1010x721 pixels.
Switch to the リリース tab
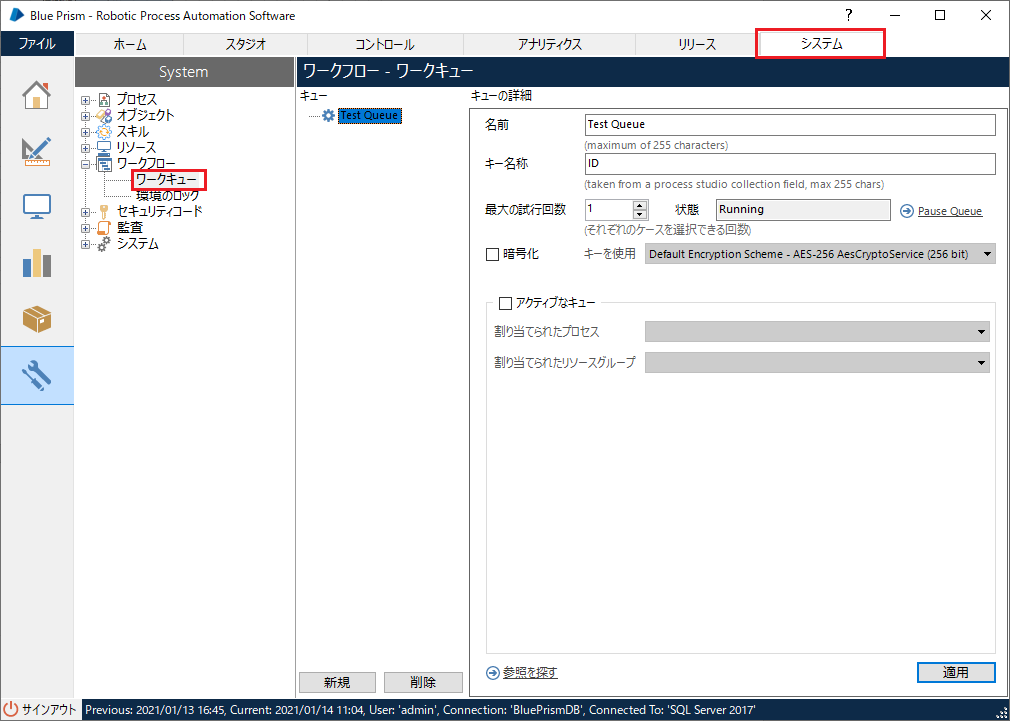point(696,44)
